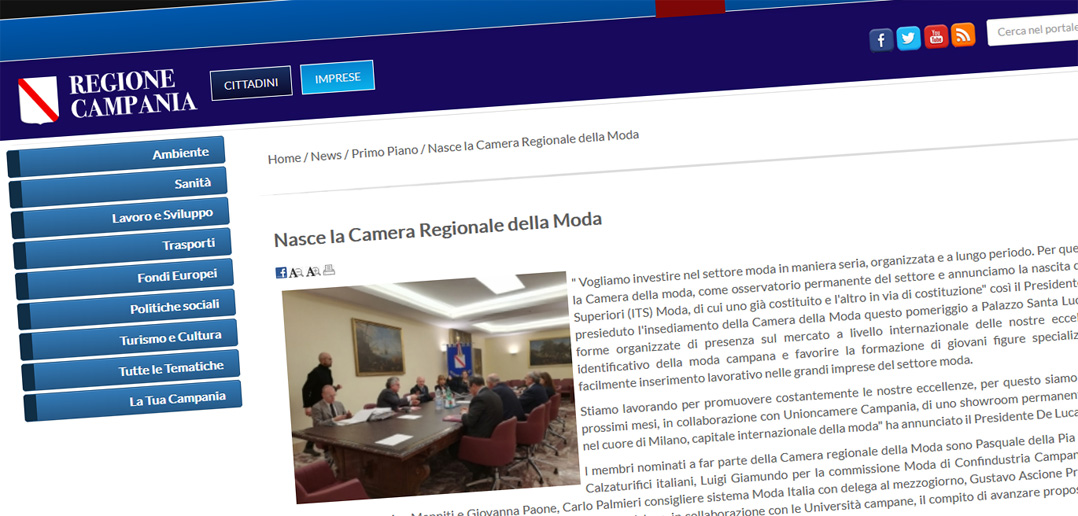Go to News in the breadcrumb
Image resolution: width=1078 pixels, height=516 pixels.
[326, 156]
